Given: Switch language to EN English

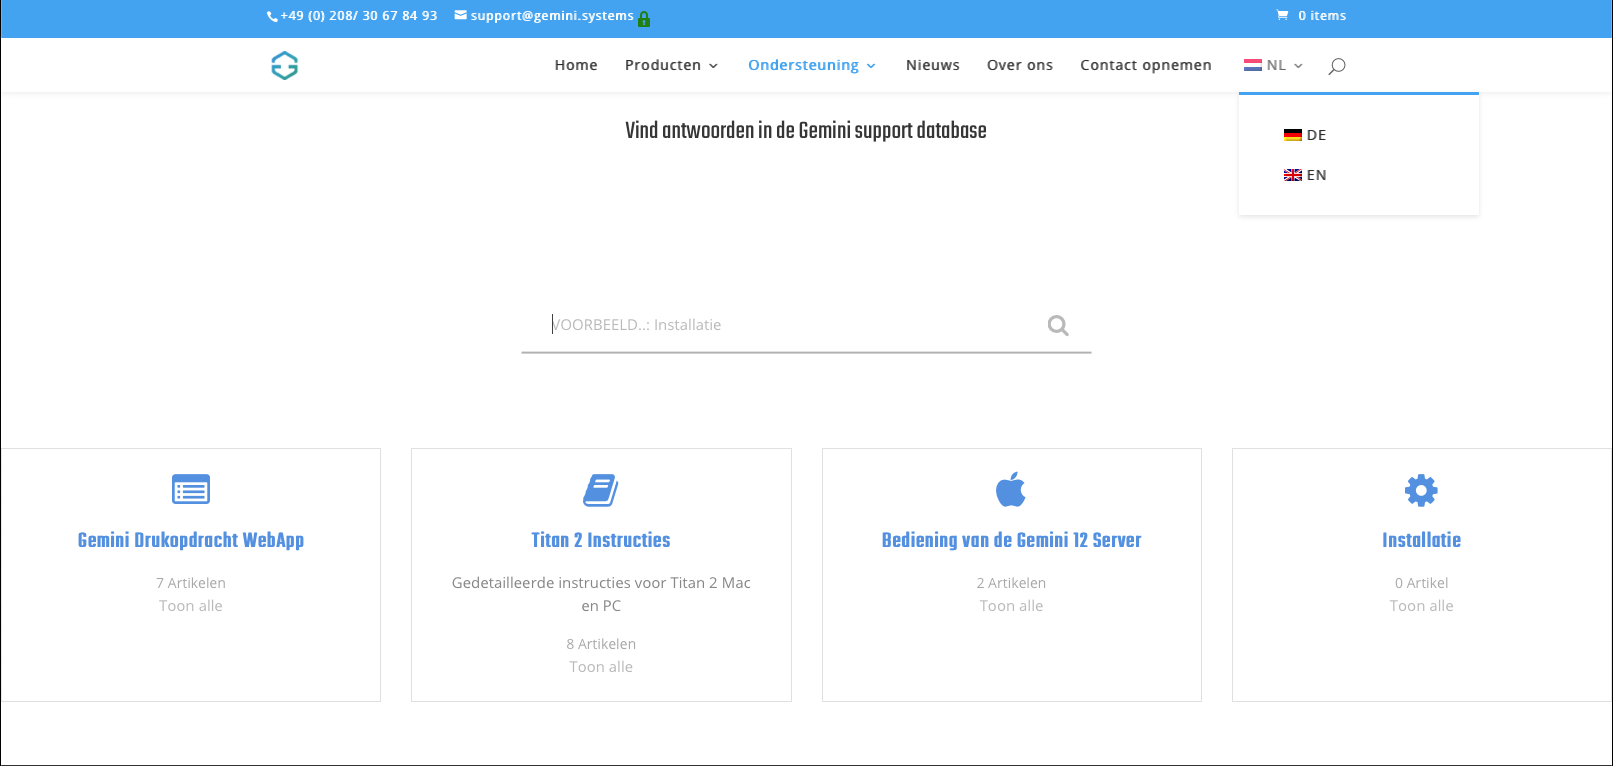Looking at the screenshot, I should [1306, 175].
